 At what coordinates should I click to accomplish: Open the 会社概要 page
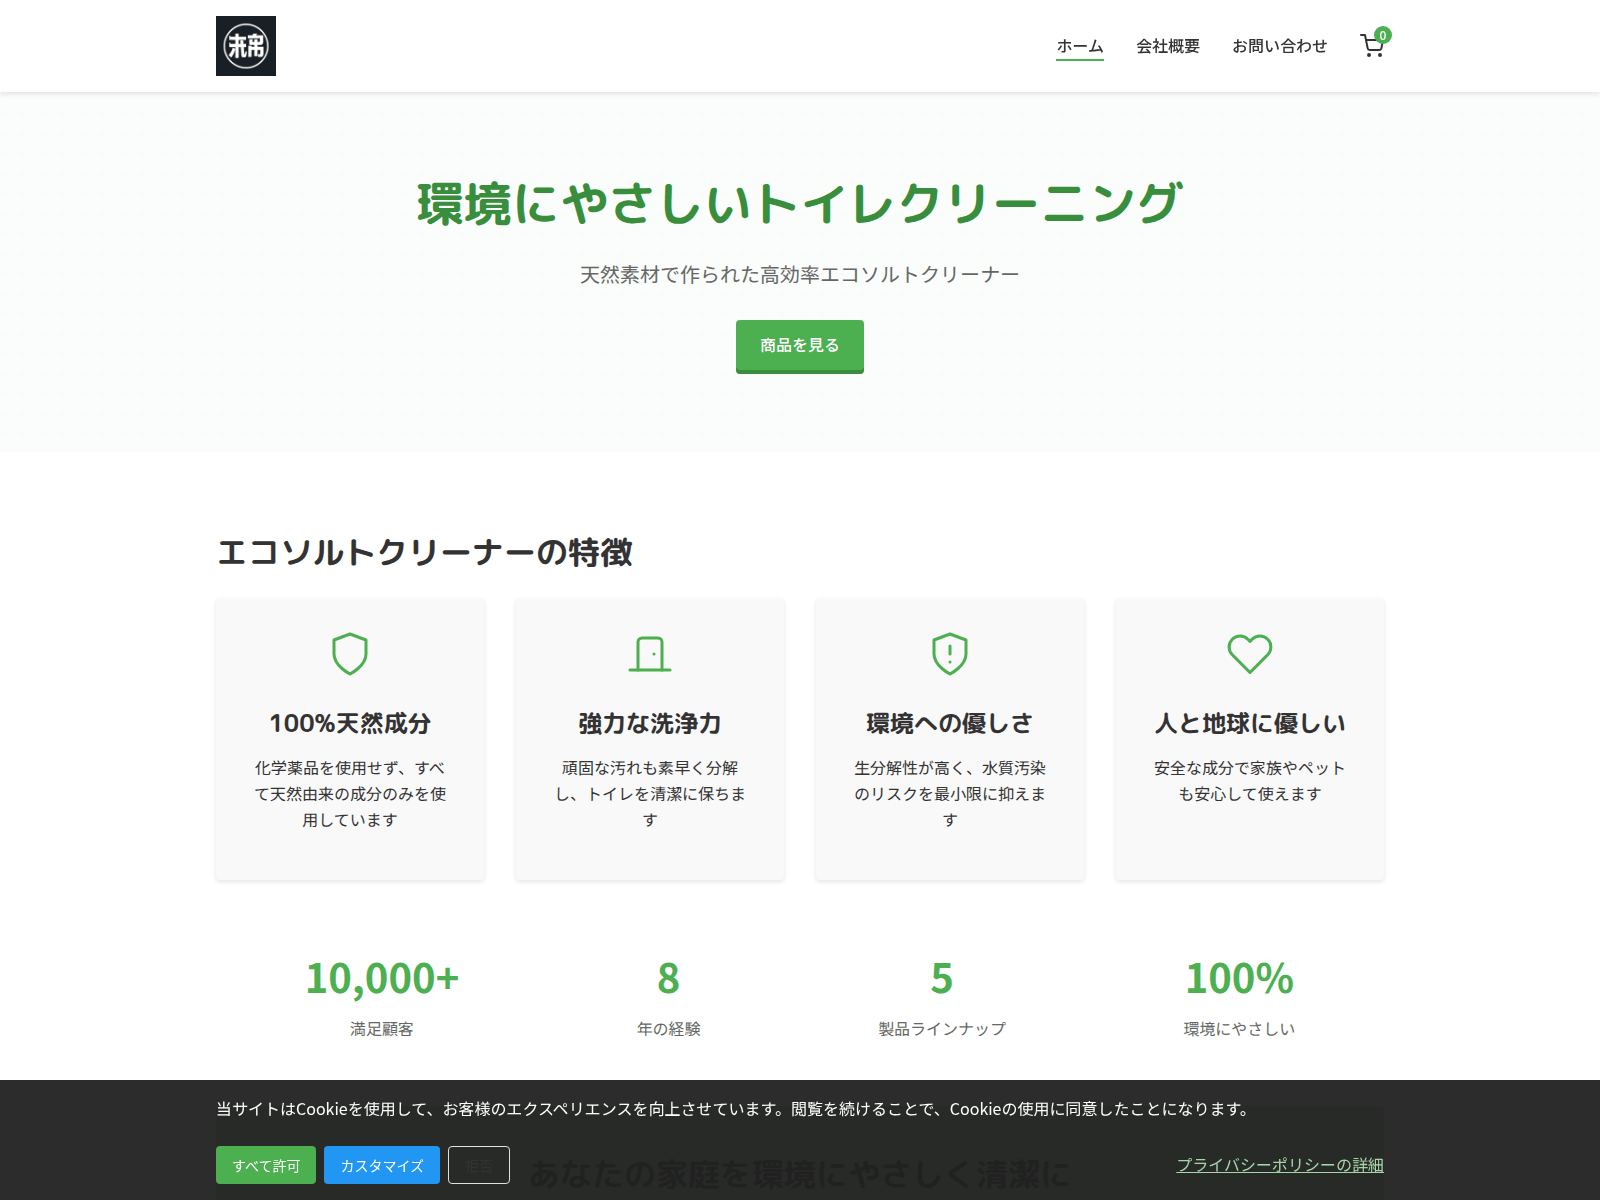coord(1168,46)
